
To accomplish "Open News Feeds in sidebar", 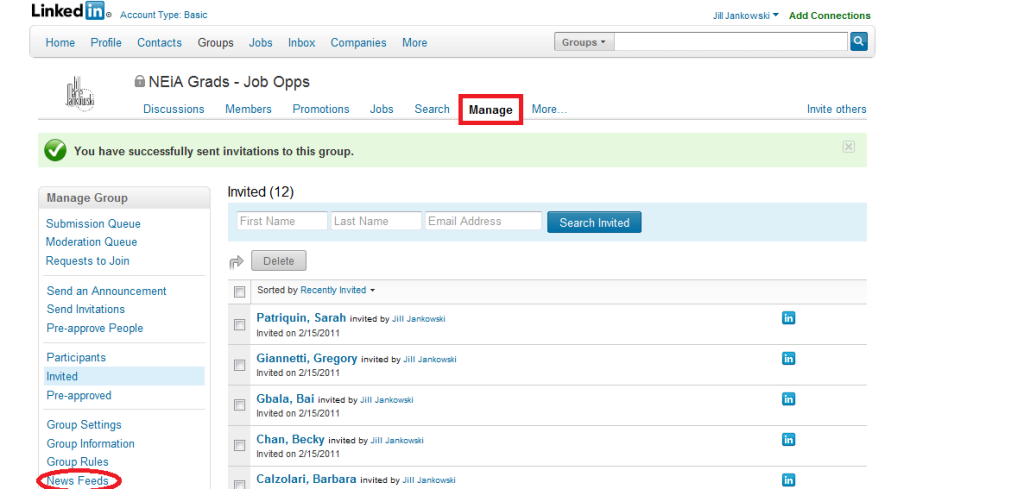I will click(77, 481).
